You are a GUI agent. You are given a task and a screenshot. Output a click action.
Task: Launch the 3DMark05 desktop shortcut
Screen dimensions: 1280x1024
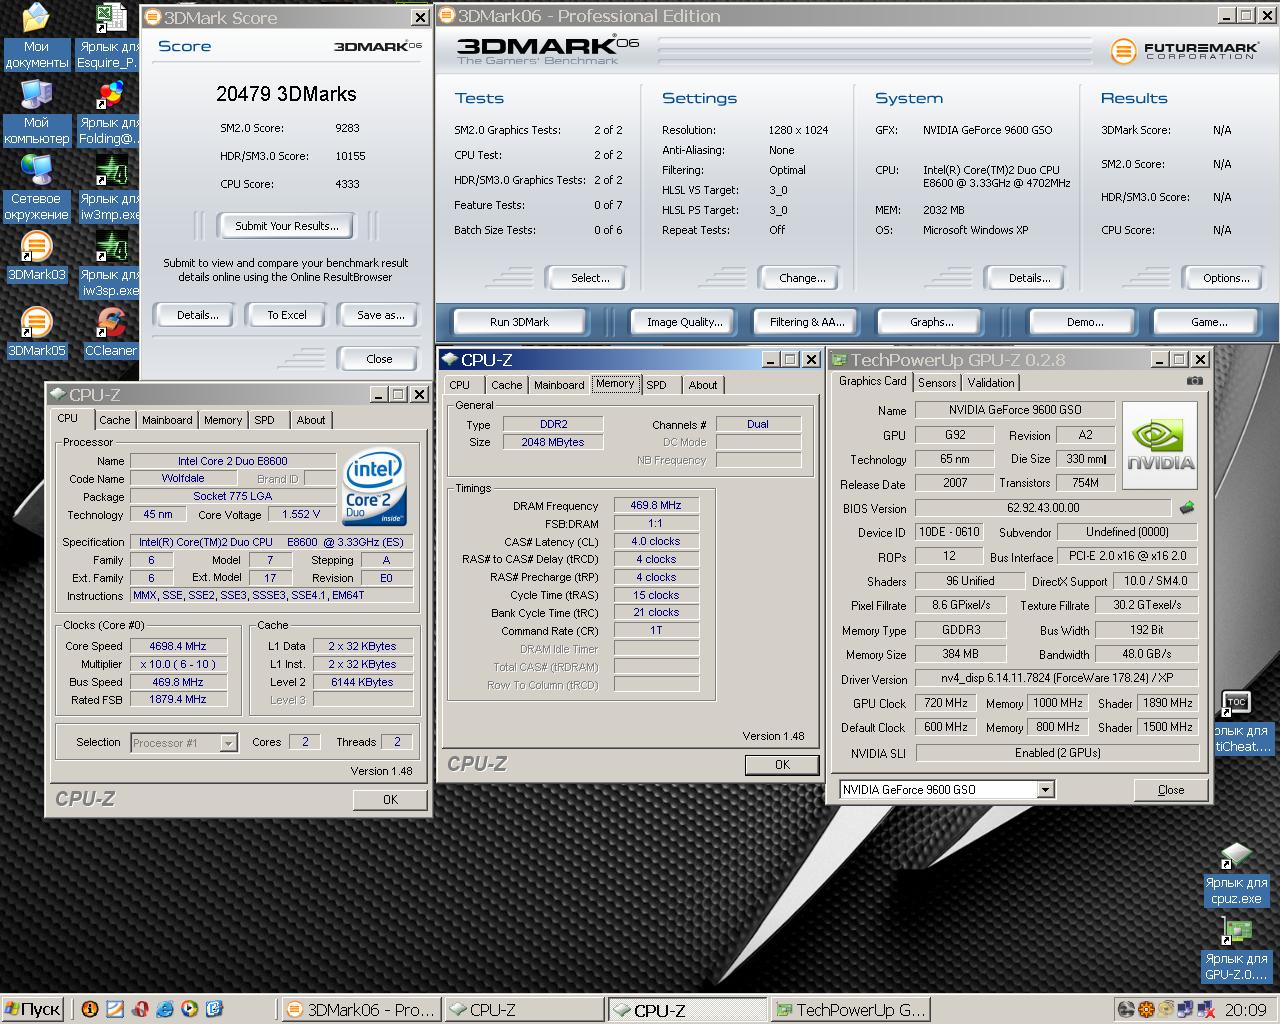tap(36, 333)
